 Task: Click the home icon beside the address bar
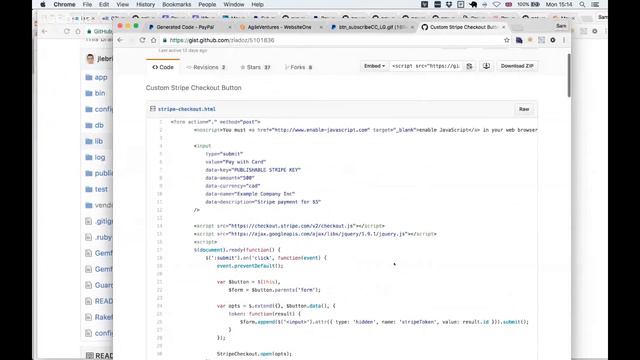pyautogui.click(x=153, y=40)
